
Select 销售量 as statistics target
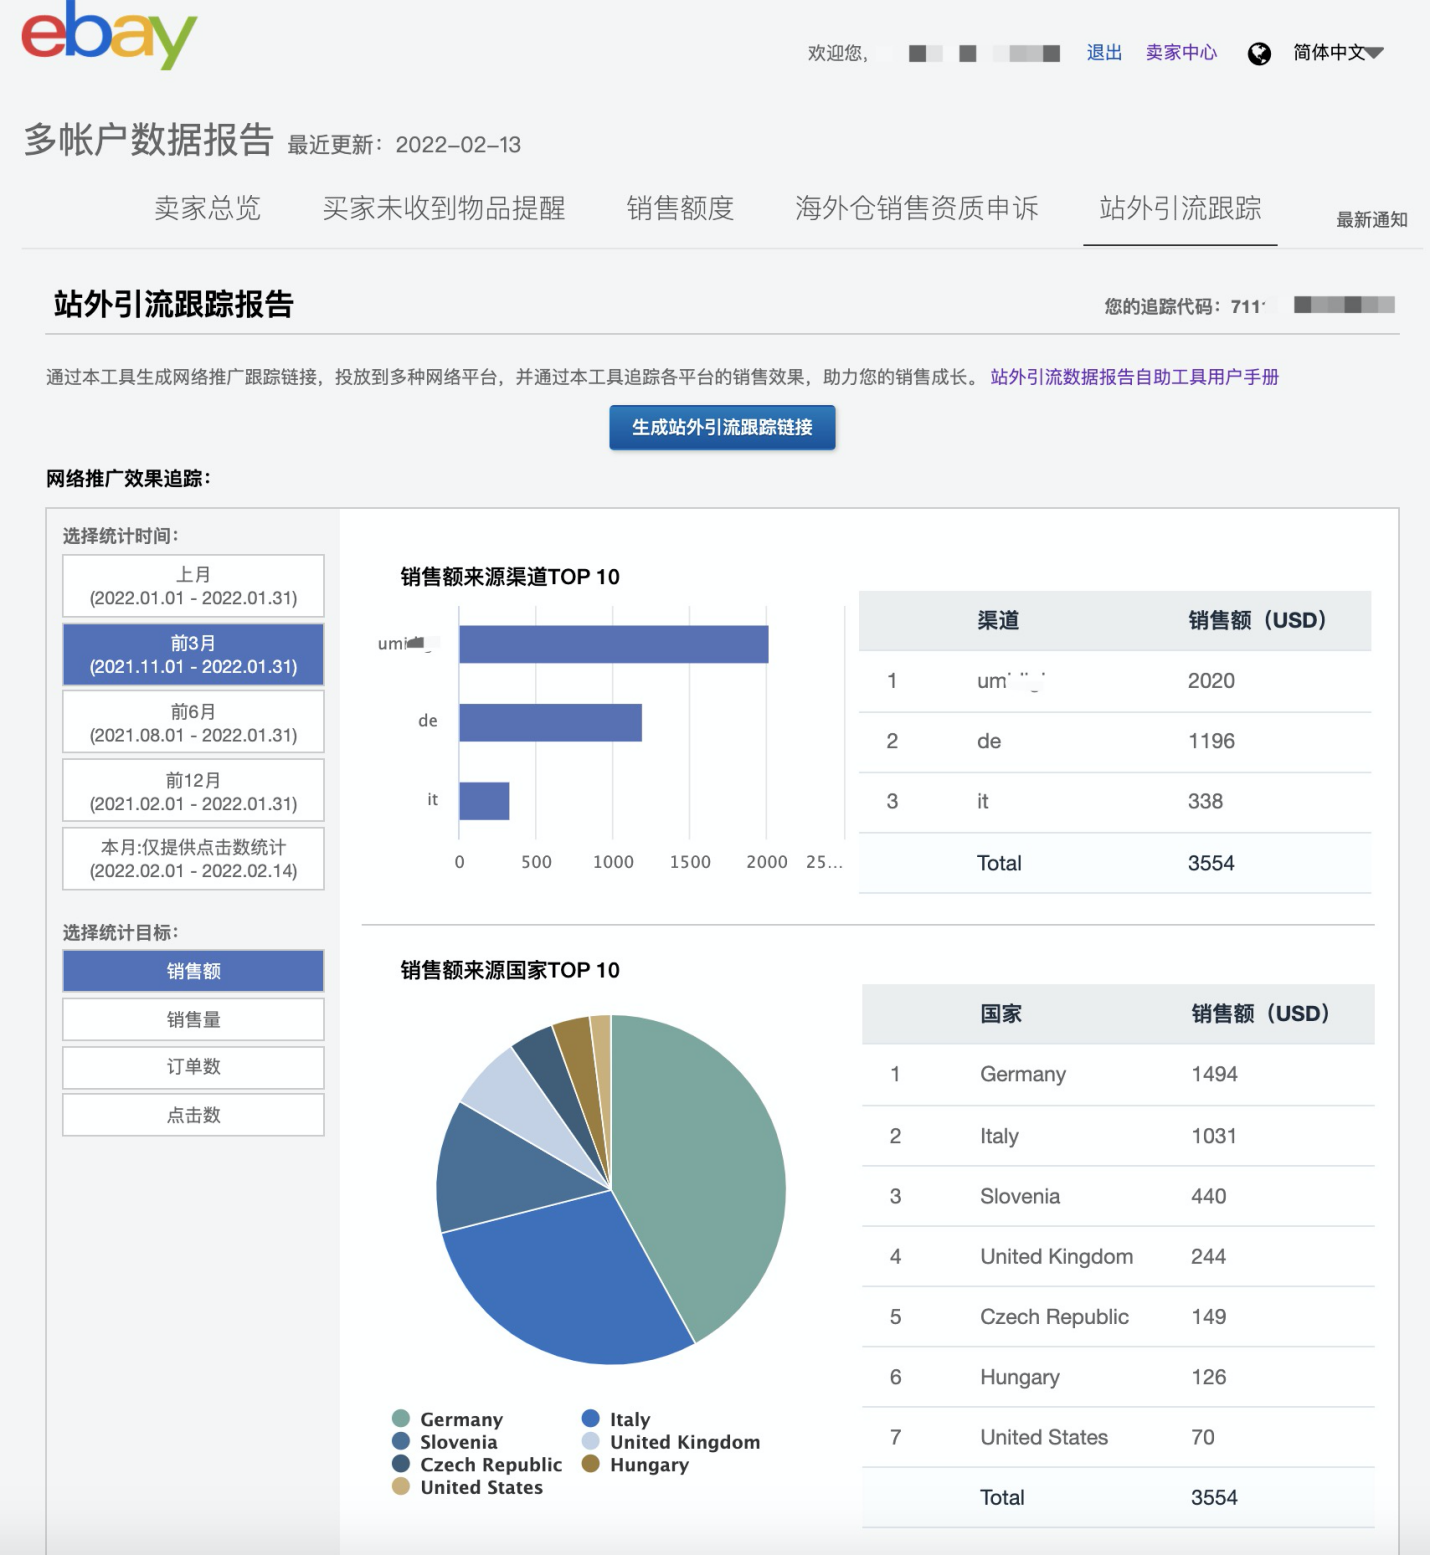click(192, 1018)
